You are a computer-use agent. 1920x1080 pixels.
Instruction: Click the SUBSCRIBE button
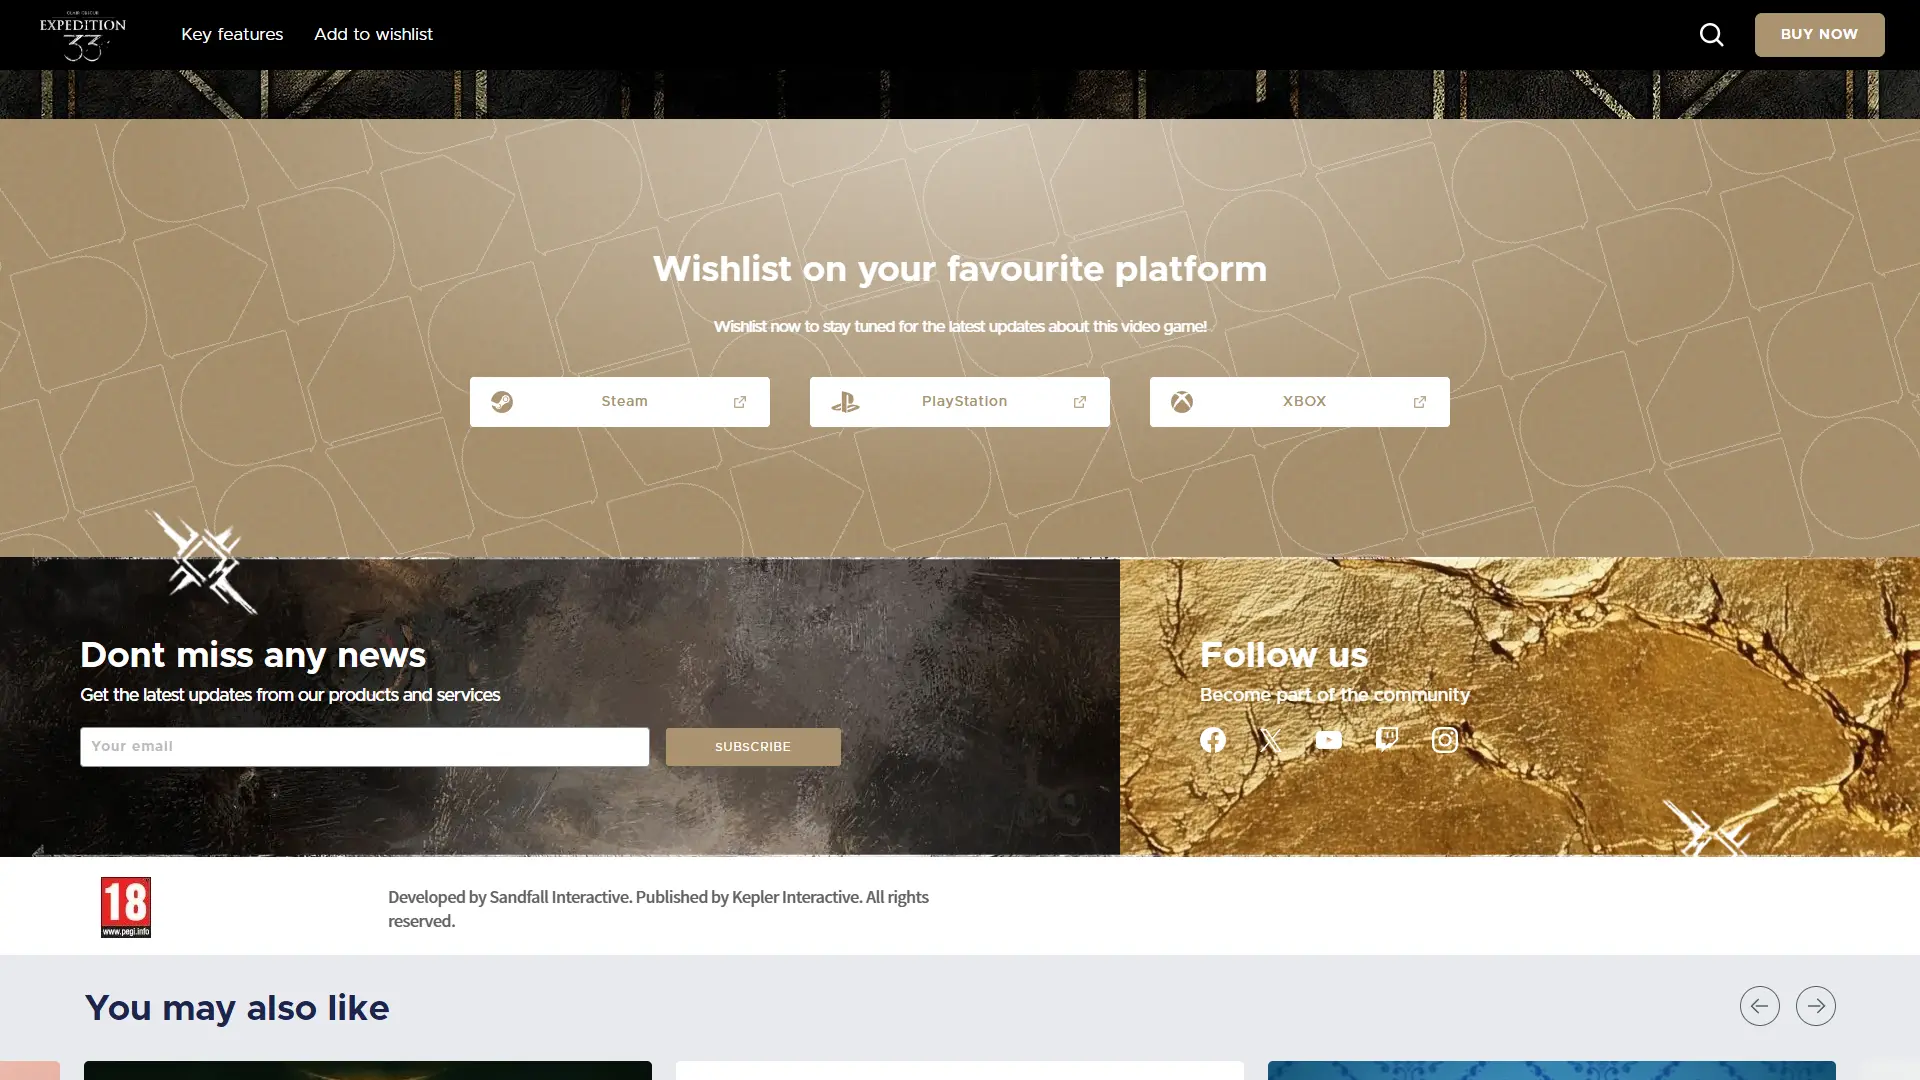[753, 747]
